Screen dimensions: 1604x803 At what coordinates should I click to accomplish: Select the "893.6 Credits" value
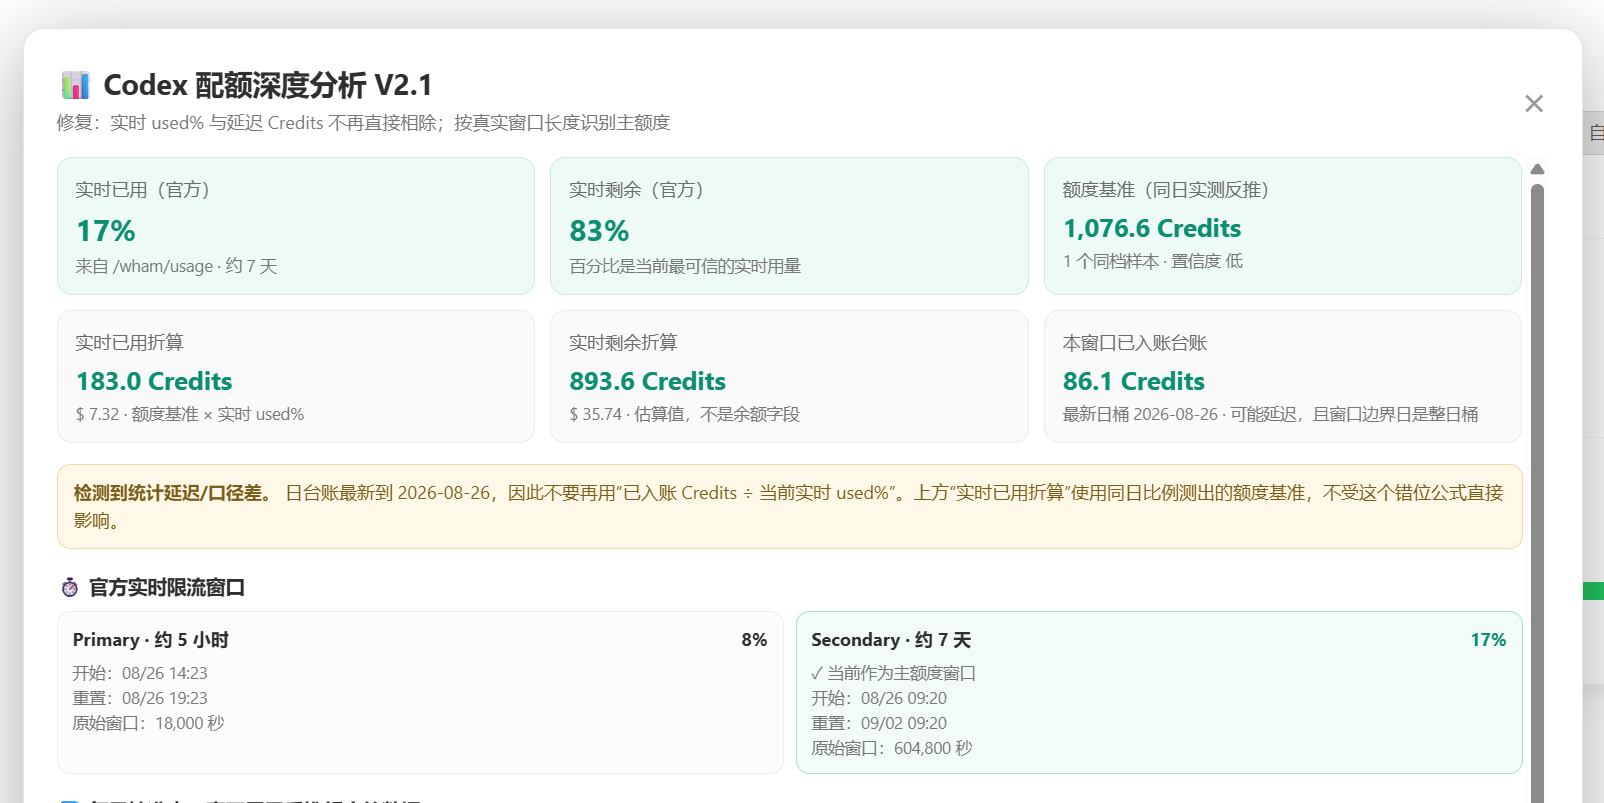tap(648, 381)
